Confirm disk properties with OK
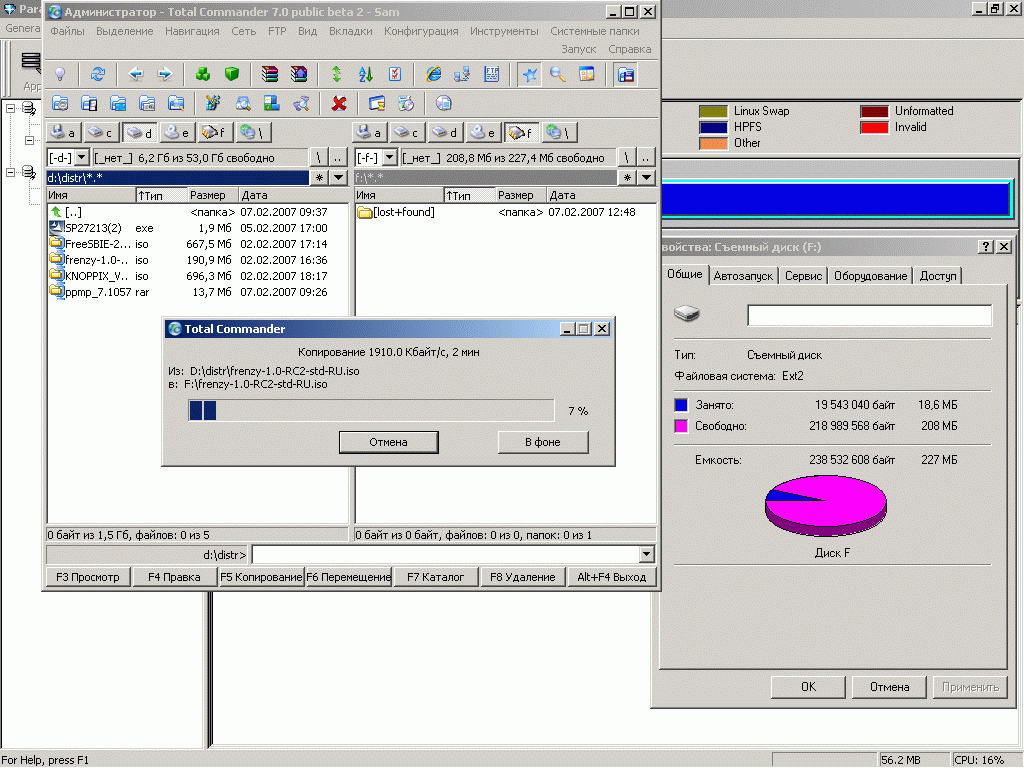 pyautogui.click(x=808, y=687)
